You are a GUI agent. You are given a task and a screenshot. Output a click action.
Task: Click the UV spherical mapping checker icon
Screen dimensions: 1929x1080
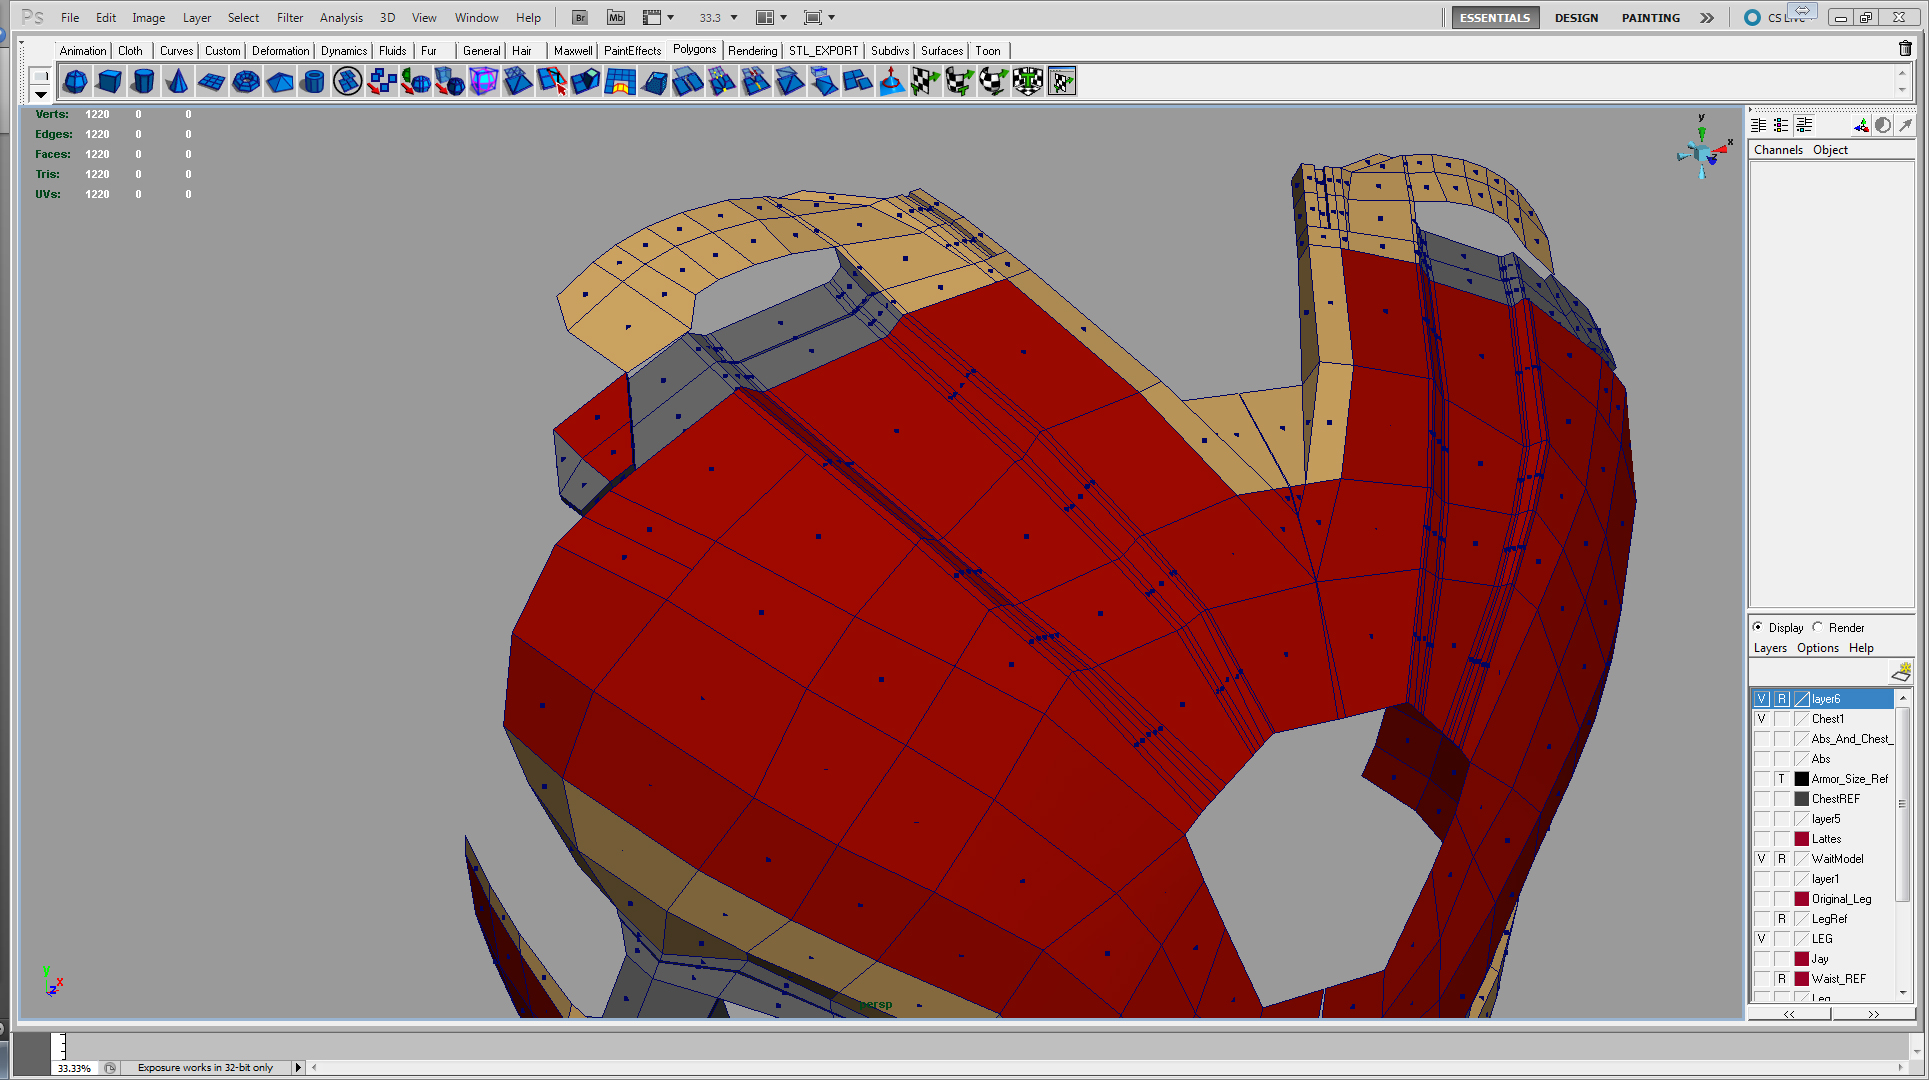click(994, 81)
